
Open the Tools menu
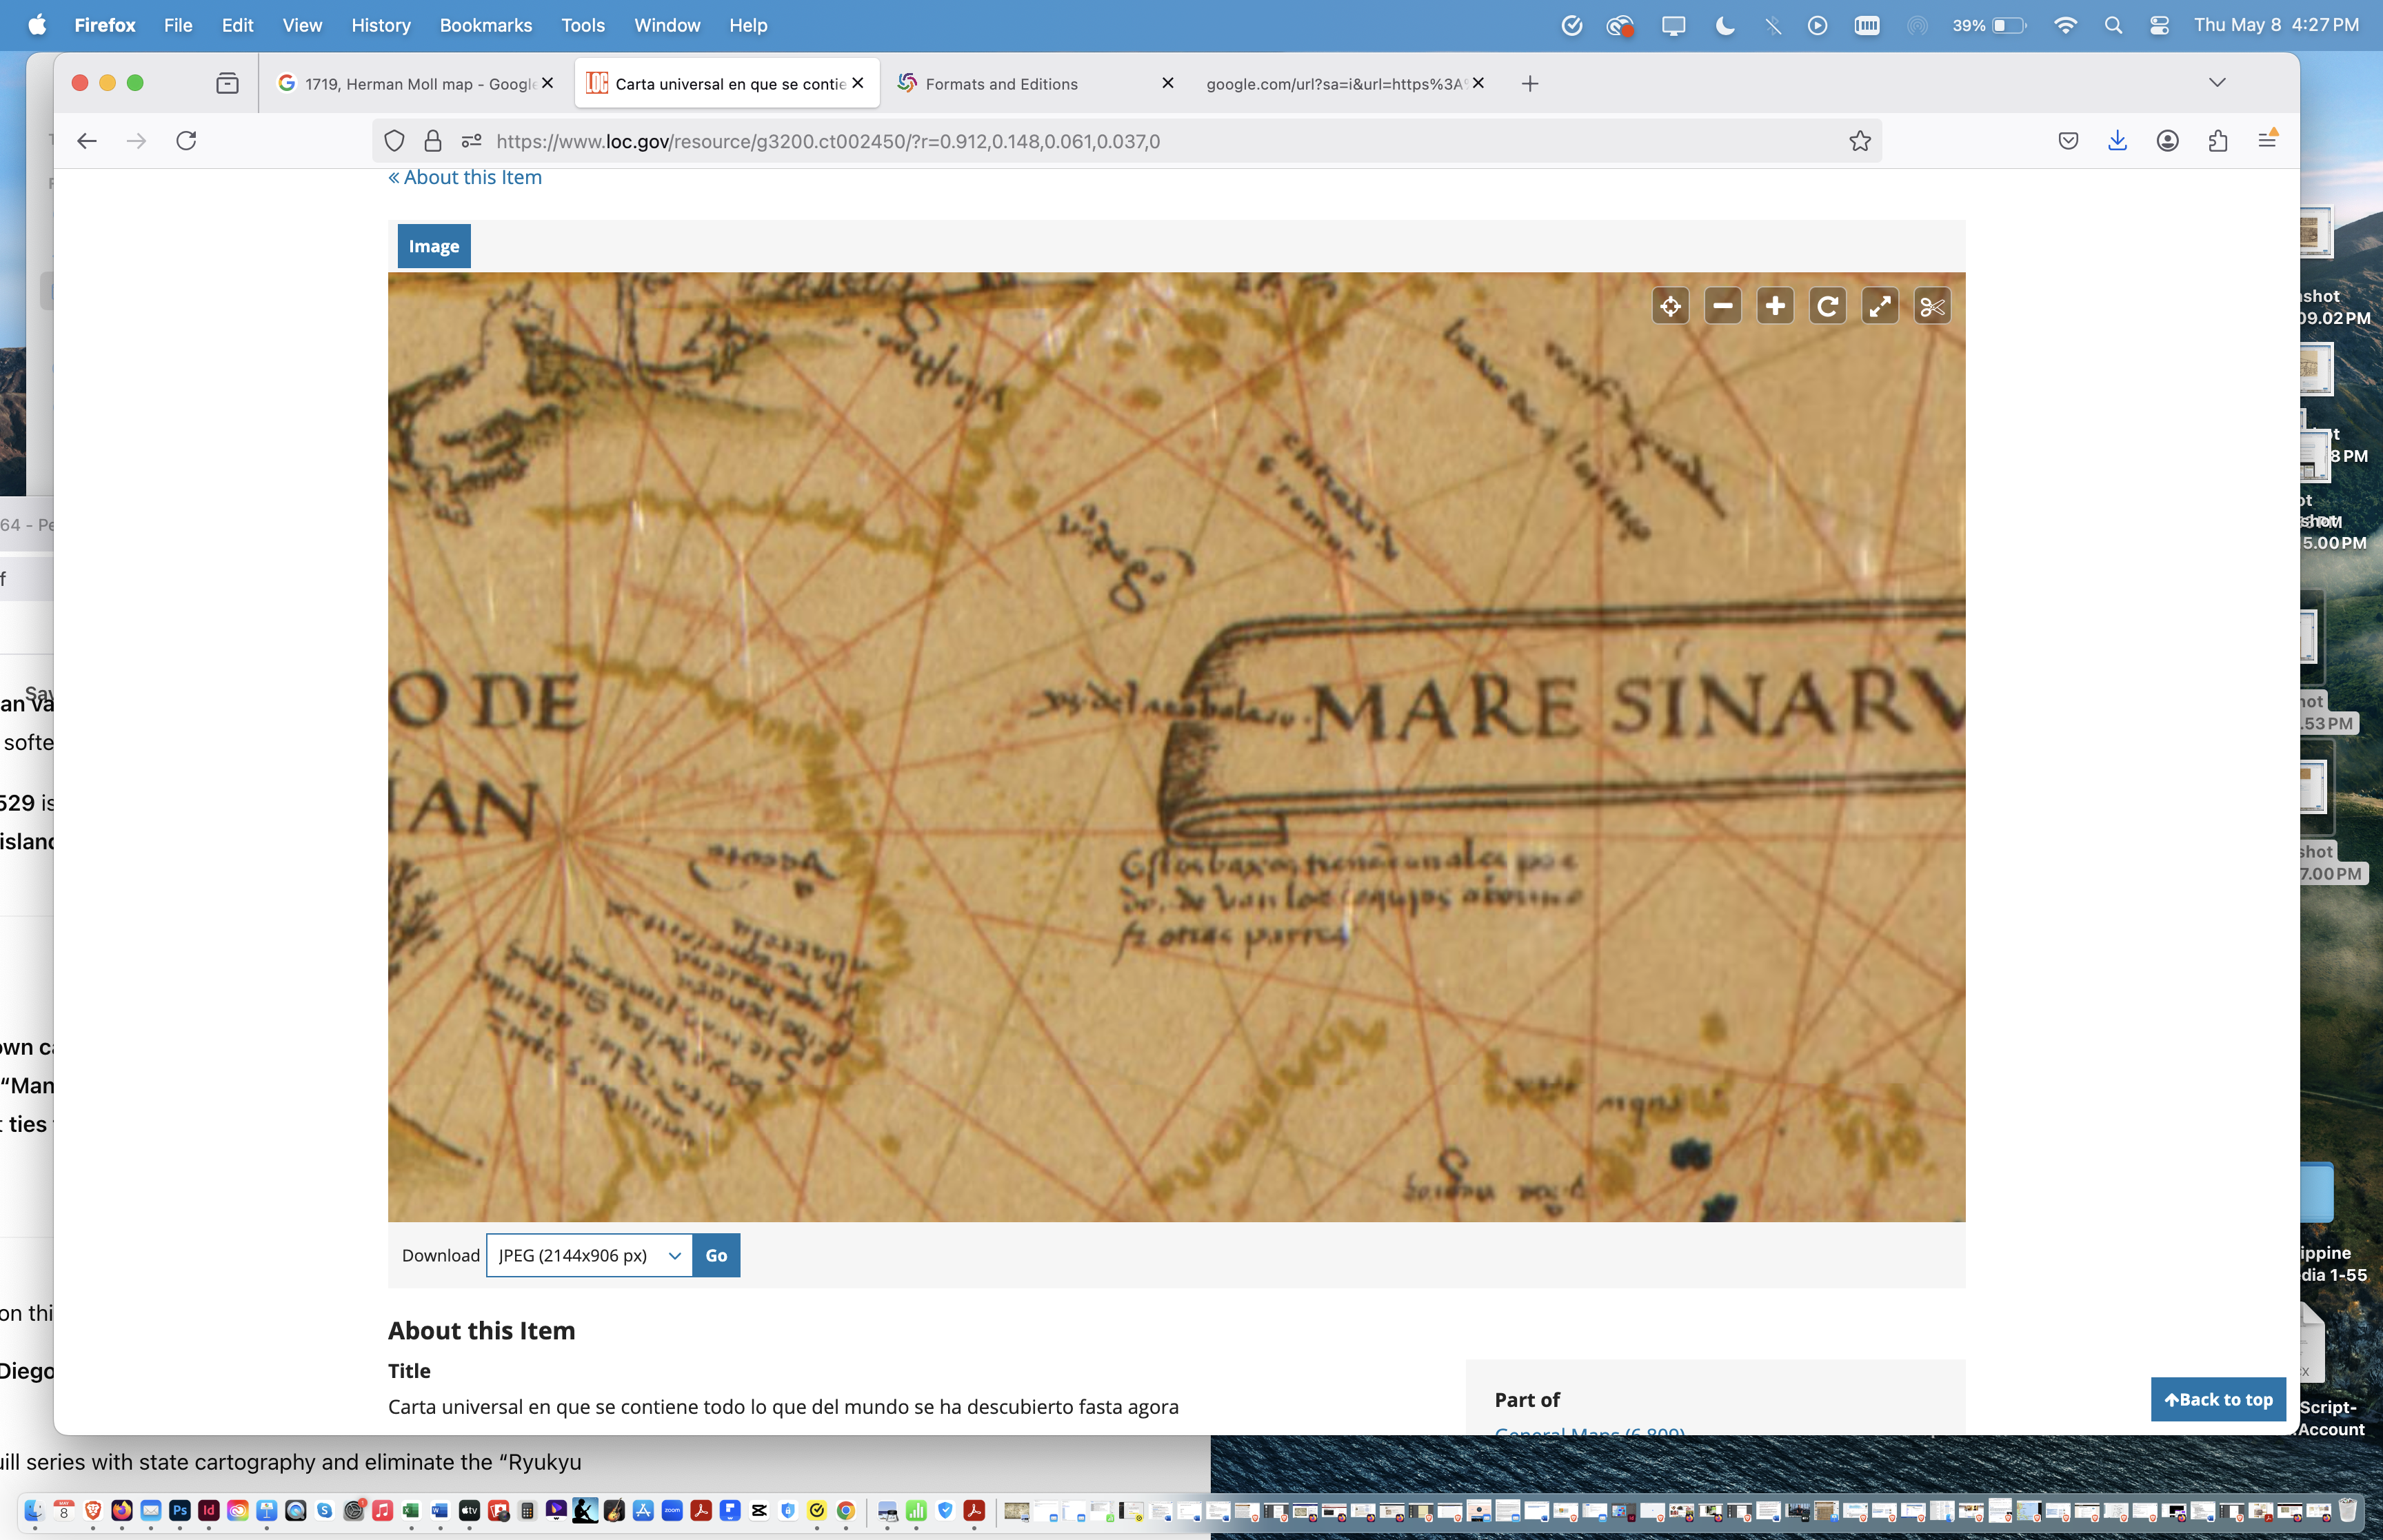point(582,25)
